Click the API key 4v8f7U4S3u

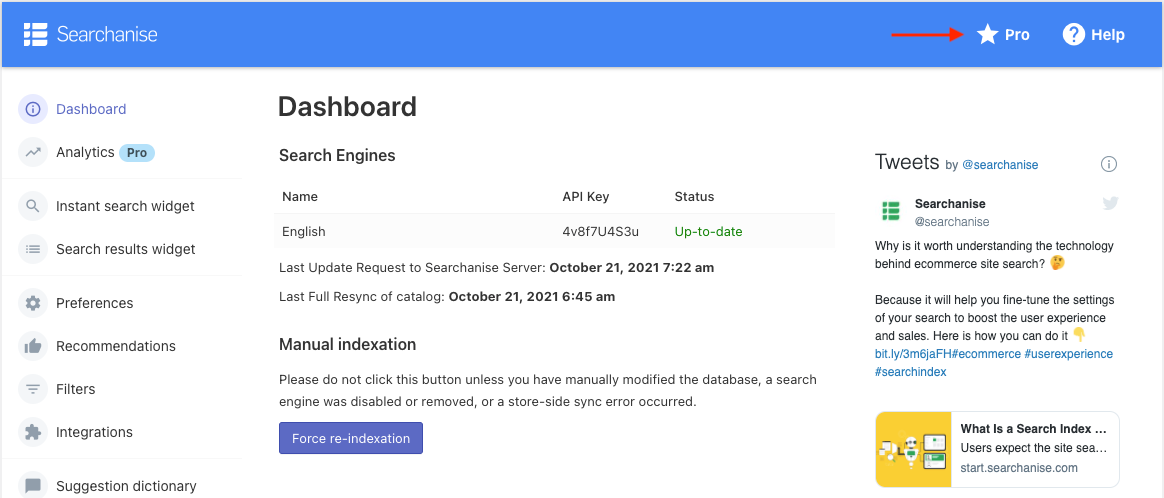[x=601, y=232]
